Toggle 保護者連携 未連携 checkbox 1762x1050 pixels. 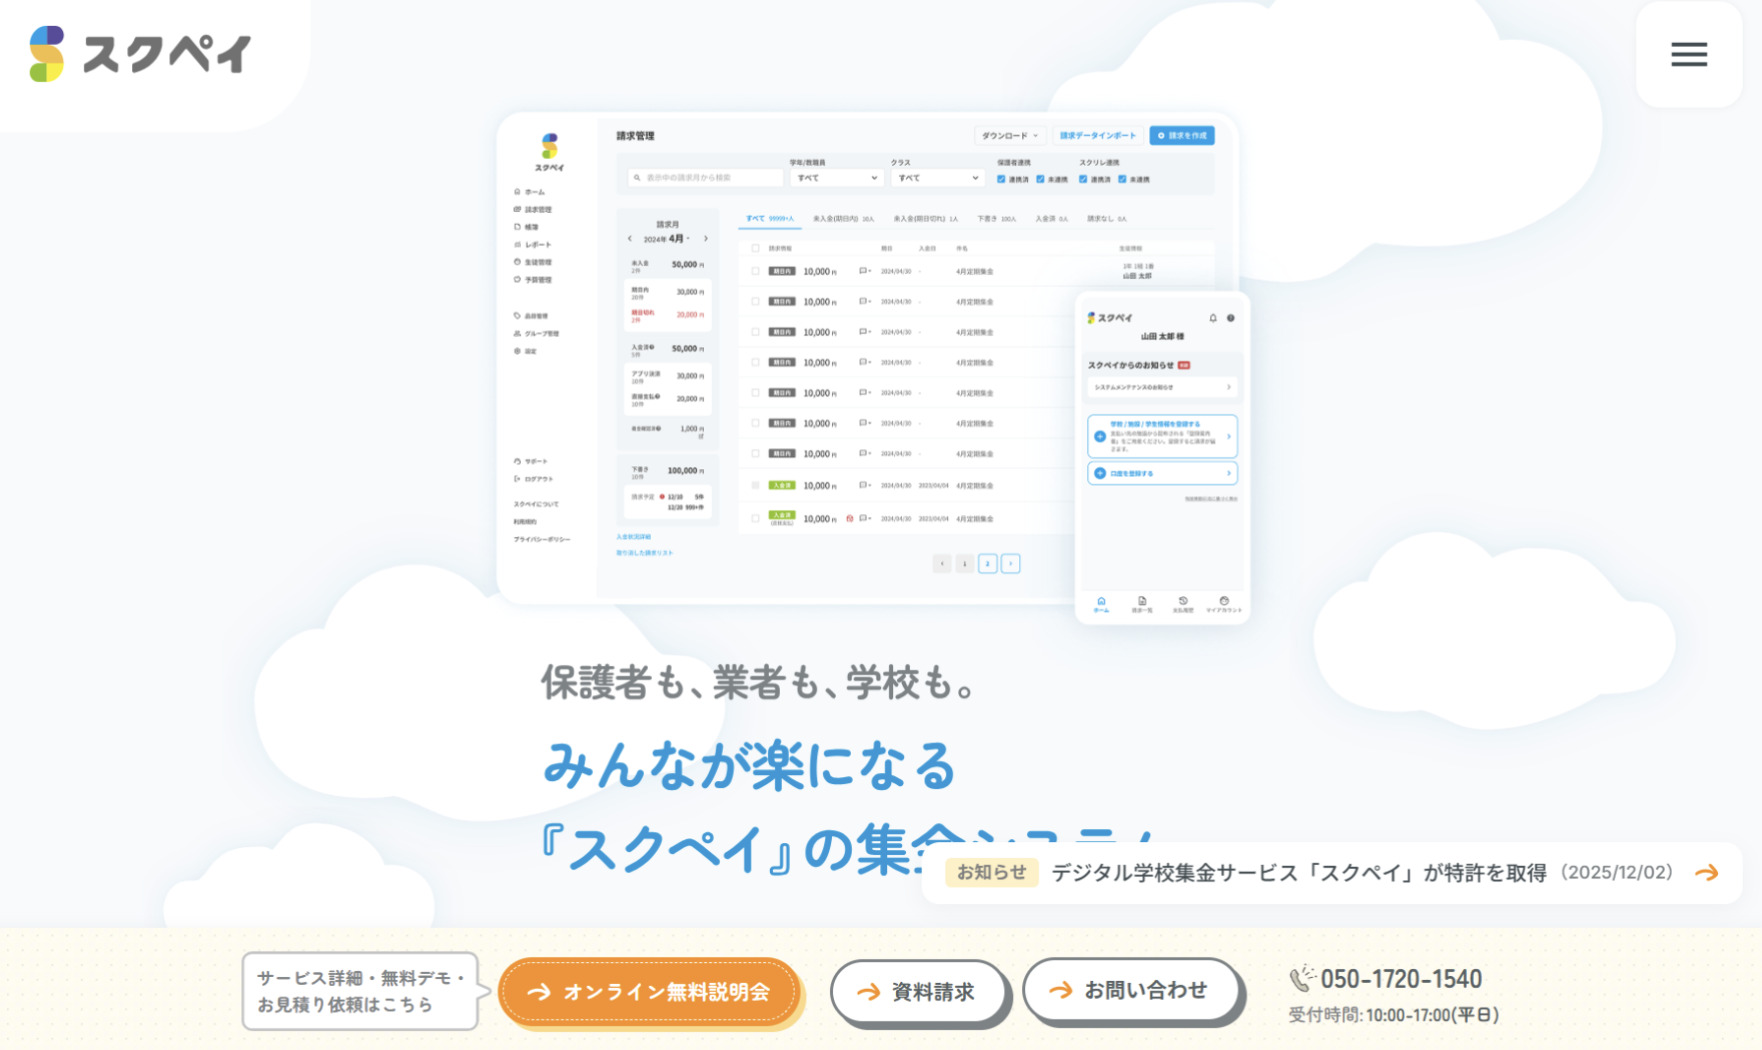click(x=1040, y=179)
